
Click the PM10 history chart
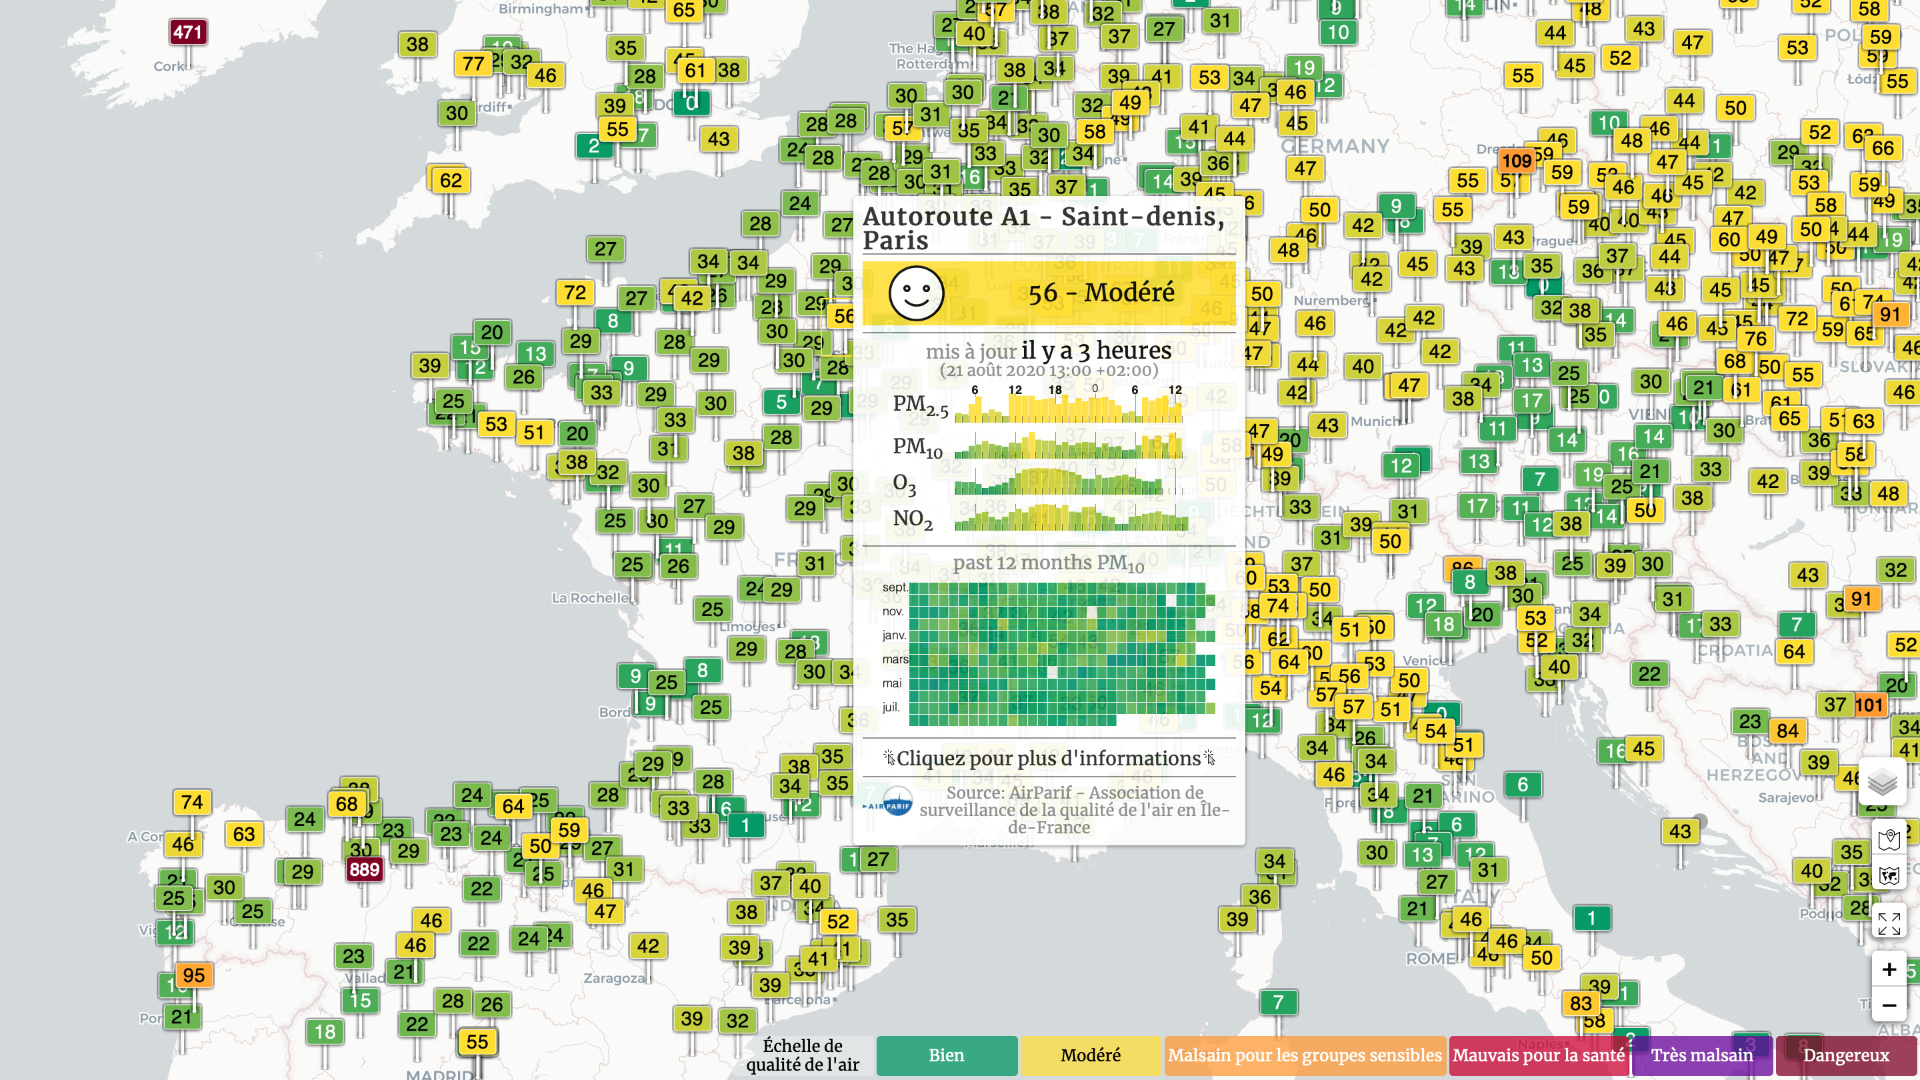tap(1068, 444)
